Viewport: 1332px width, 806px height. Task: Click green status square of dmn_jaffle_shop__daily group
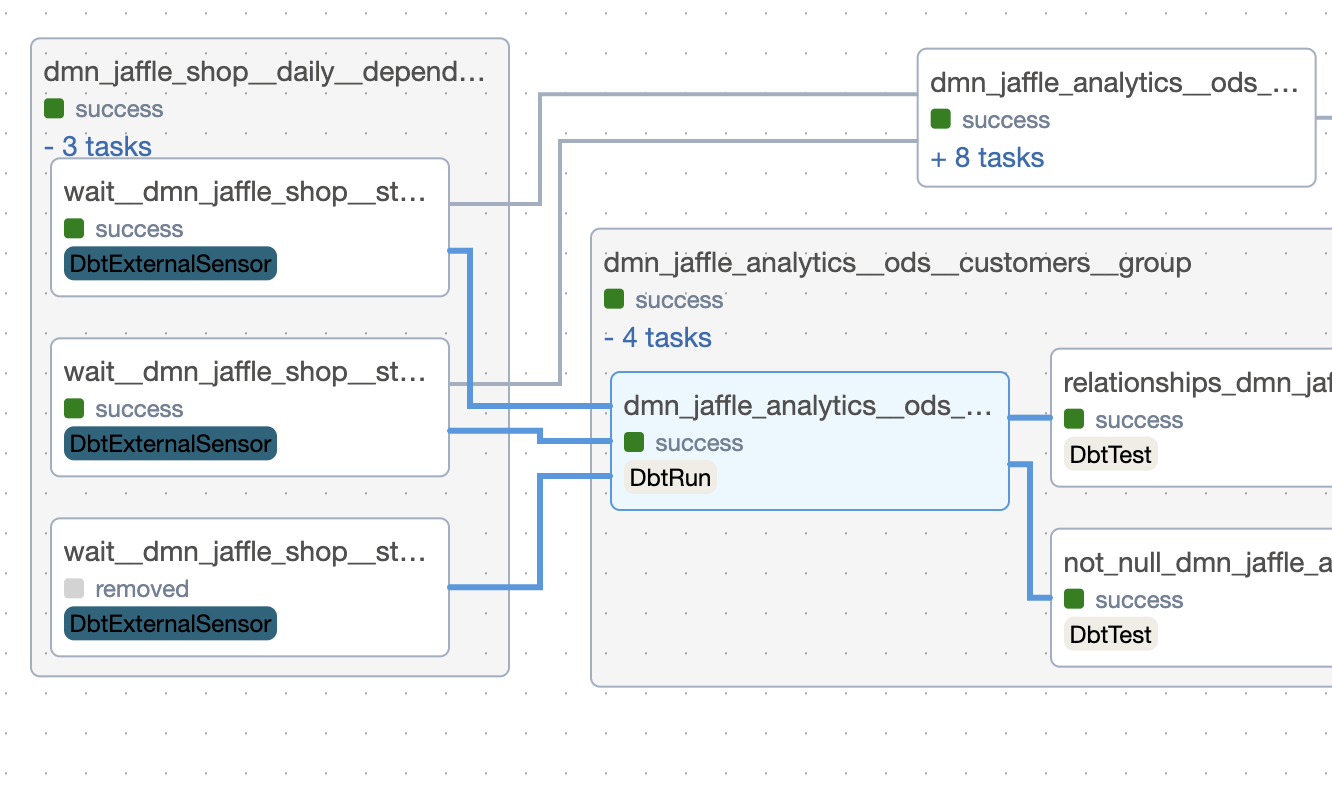tap(54, 109)
